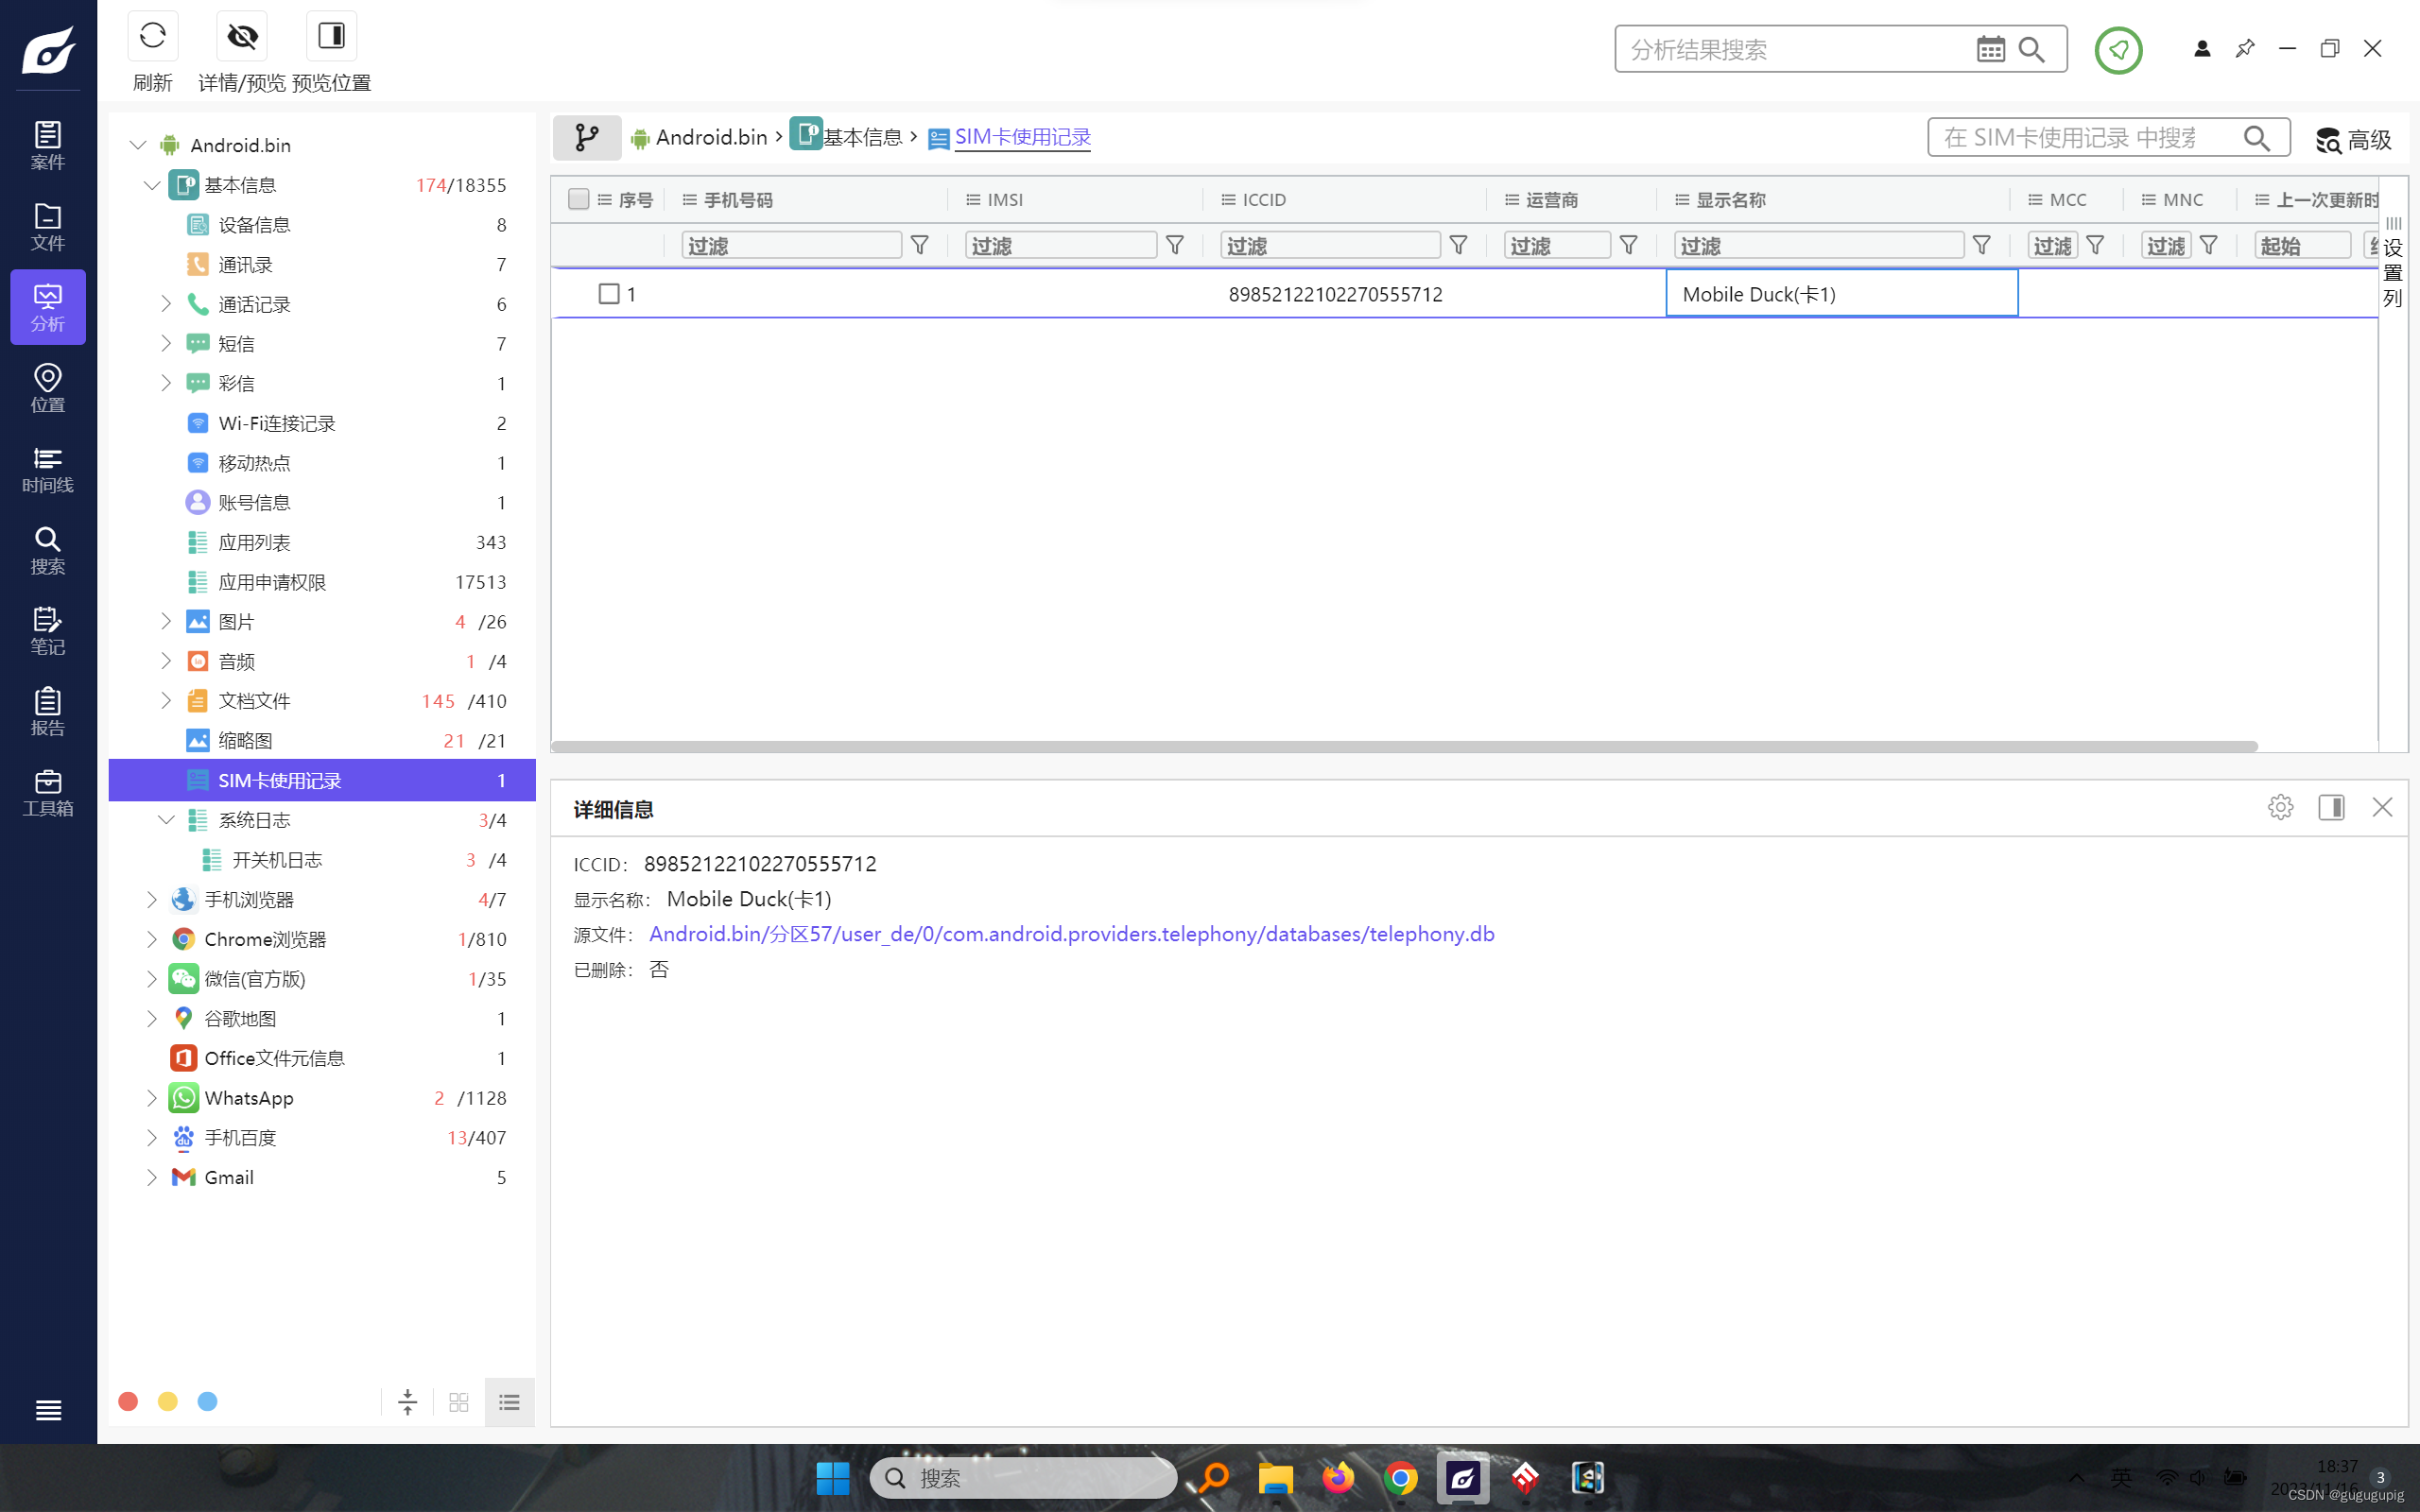The image size is (2420, 1512).
Task: Open the telephony.db source file link
Action: [x=1071, y=934]
